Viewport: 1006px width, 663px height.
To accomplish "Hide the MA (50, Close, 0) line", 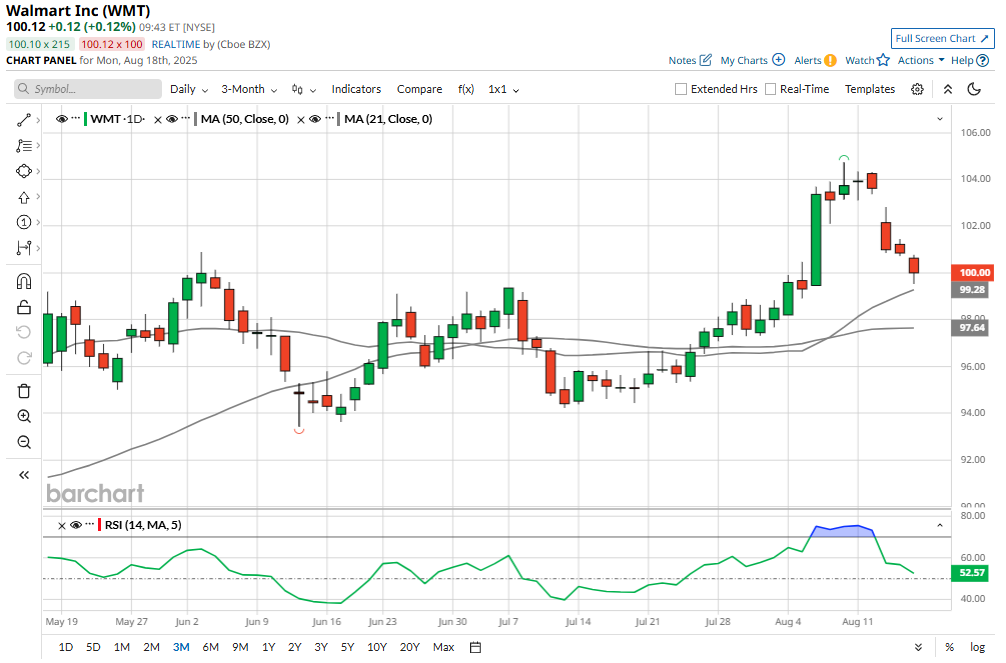I will click(x=172, y=119).
